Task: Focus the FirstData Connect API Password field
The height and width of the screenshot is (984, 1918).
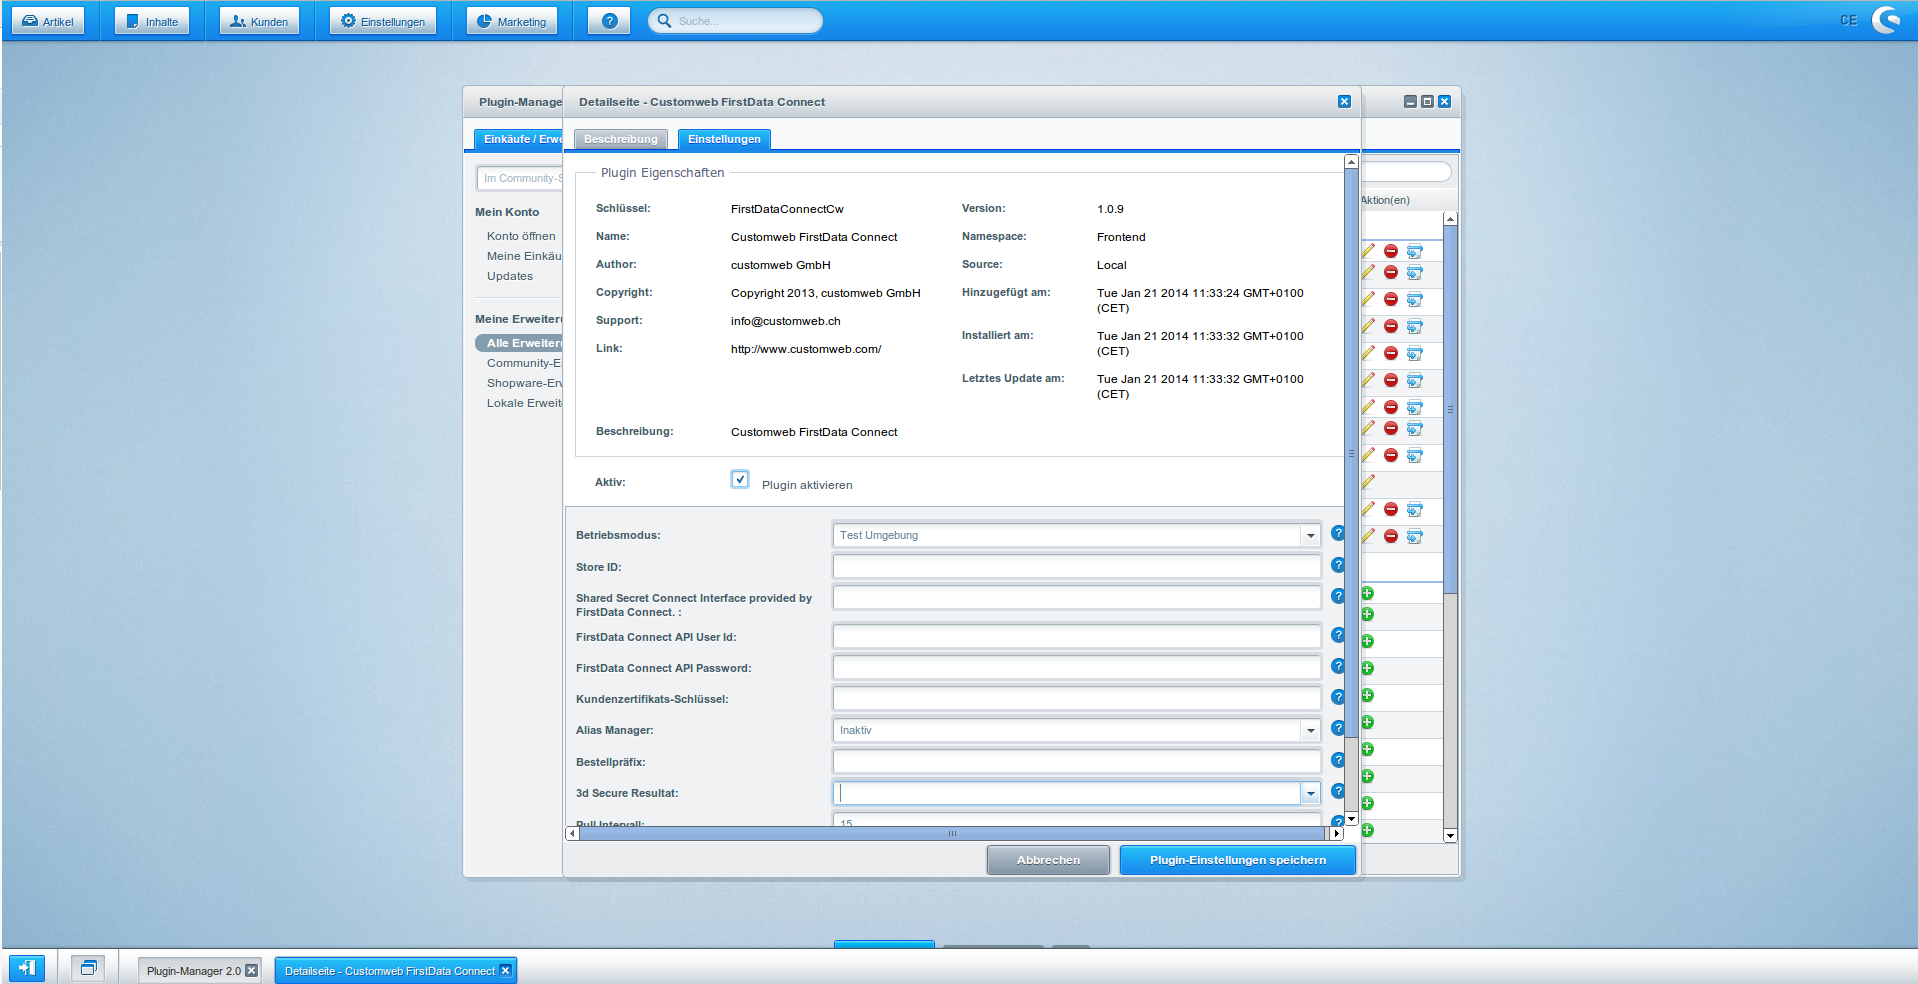Action: (1076, 668)
